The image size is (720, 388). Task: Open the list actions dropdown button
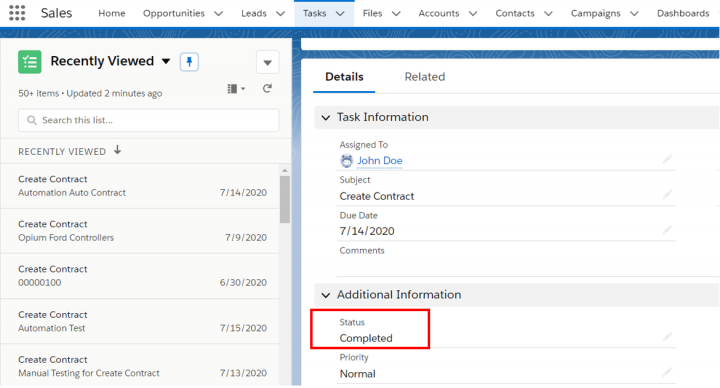(268, 62)
